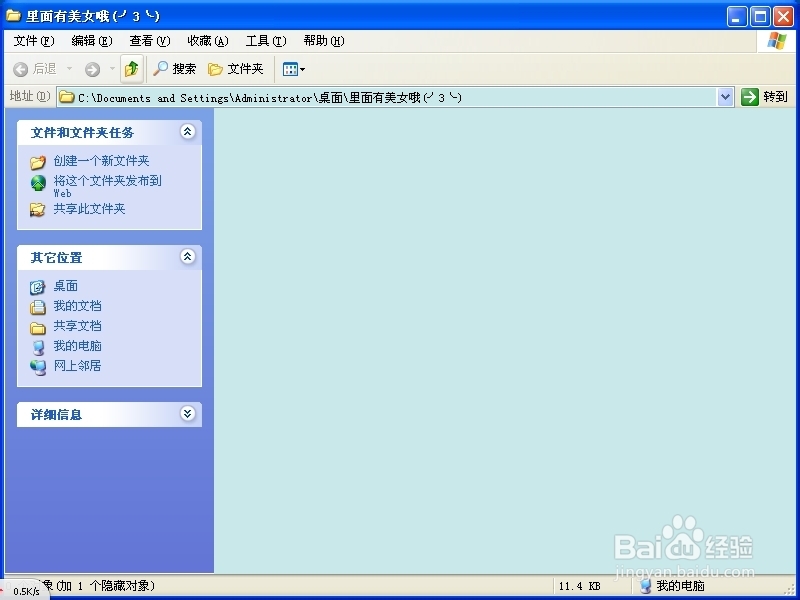800x600 pixels.
Task: Click the My Computer icon in sidebar
Action: 38,347
